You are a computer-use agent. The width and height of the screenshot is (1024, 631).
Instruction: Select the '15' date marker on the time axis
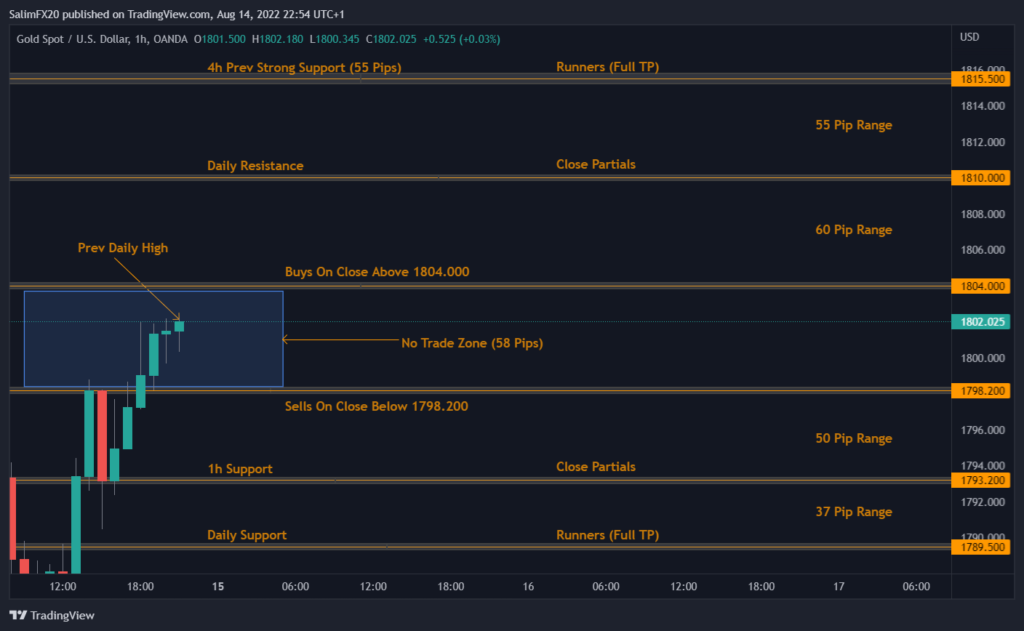tap(217, 587)
